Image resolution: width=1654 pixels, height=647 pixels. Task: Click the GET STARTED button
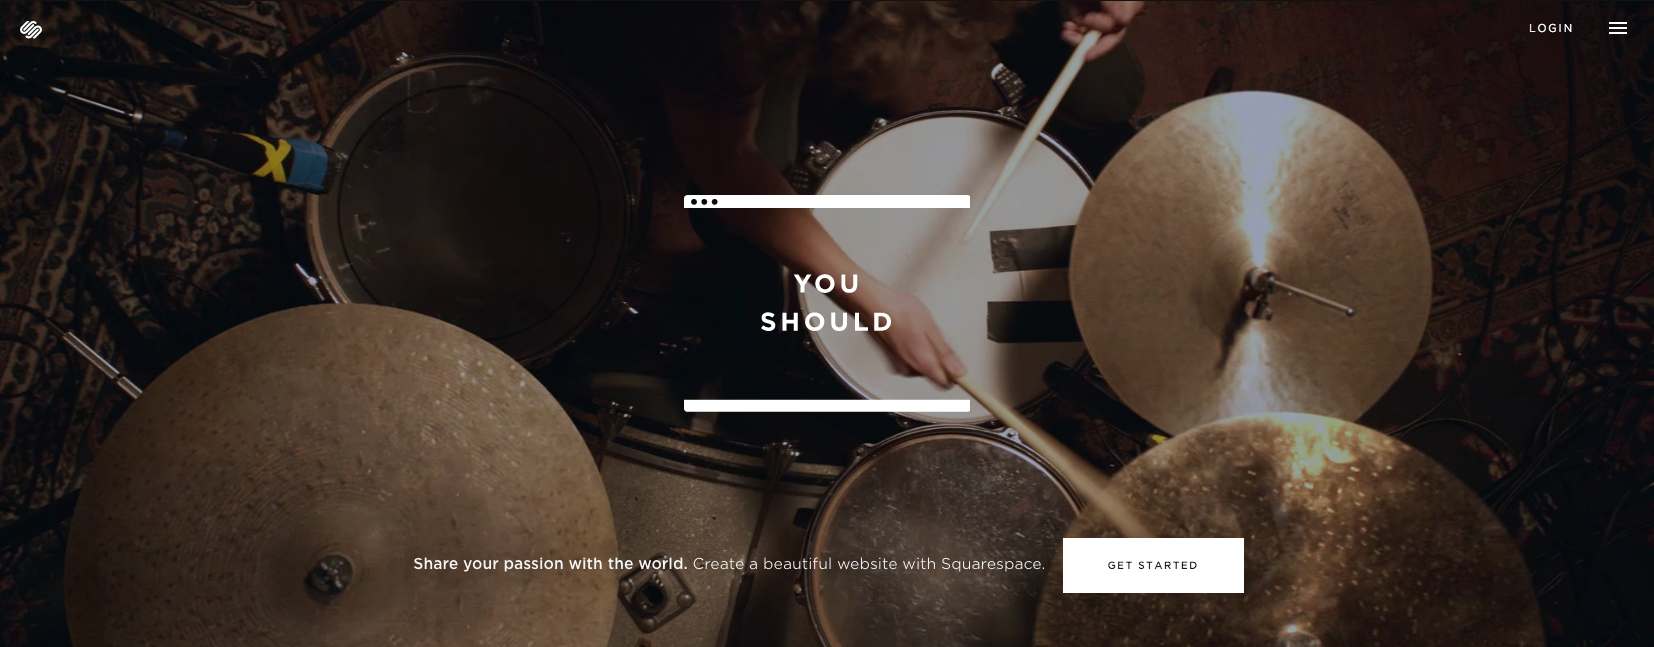click(x=1153, y=565)
